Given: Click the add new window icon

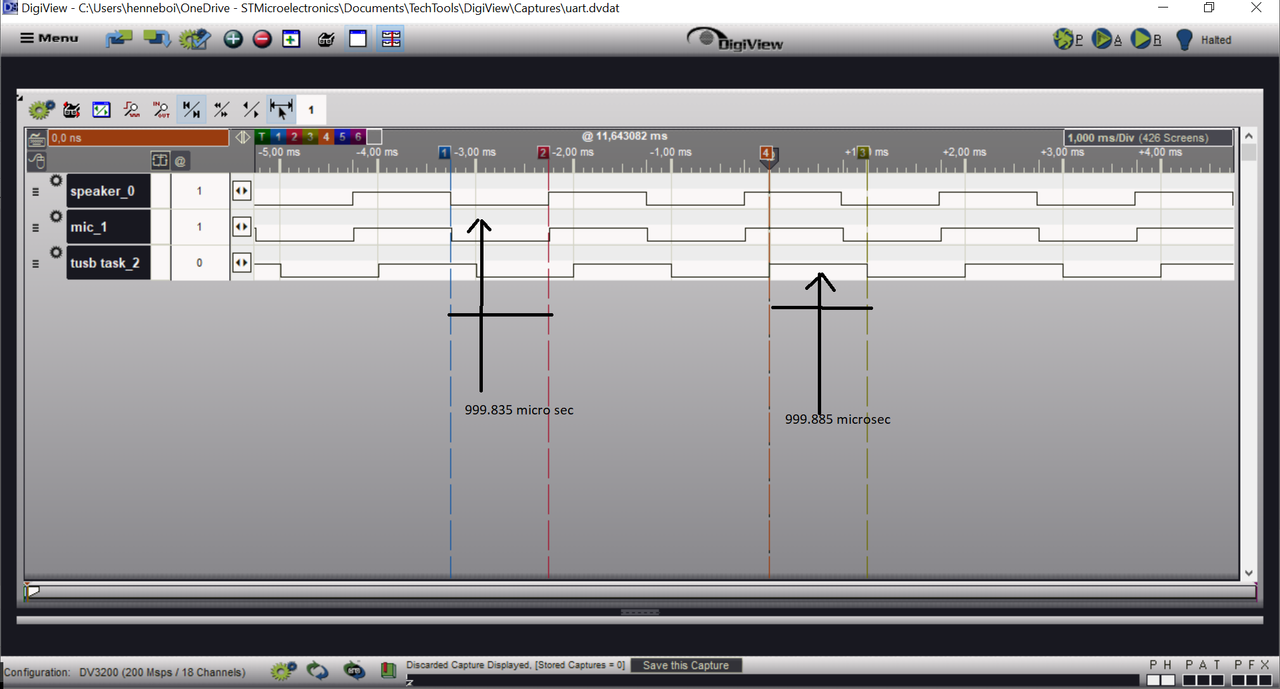Looking at the screenshot, I should (291, 39).
